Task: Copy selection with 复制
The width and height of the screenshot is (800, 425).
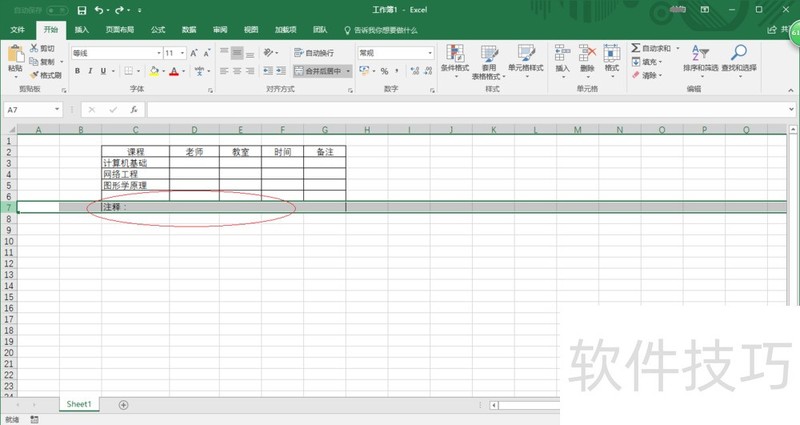Action: pos(42,62)
